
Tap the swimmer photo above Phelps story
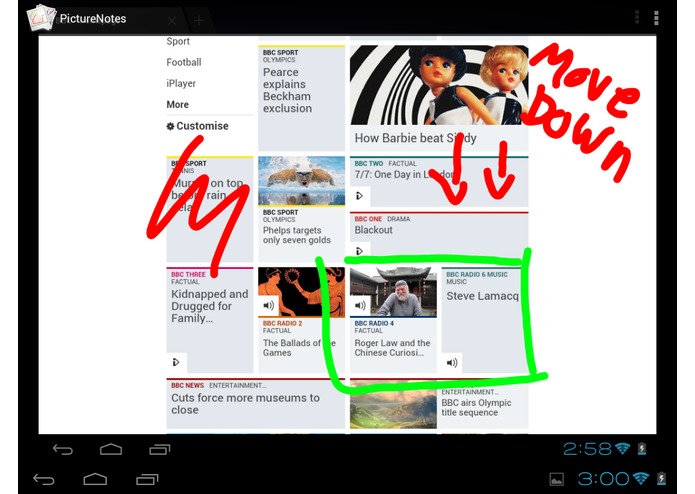[x=301, y=181]
